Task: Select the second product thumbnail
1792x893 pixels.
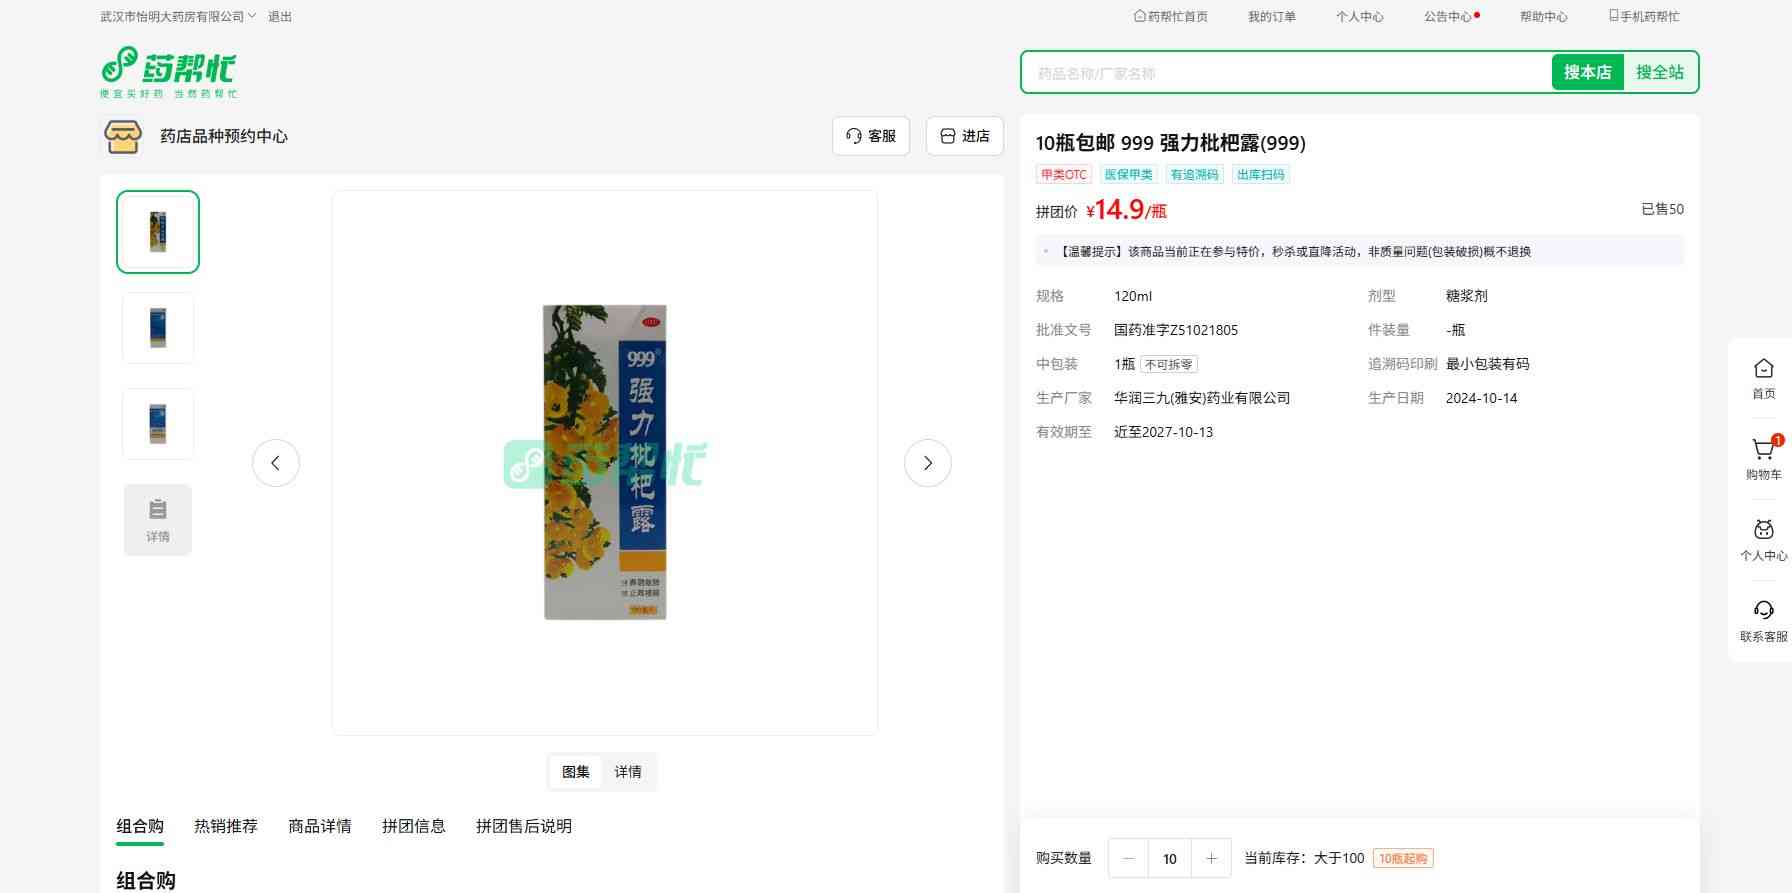Action: [158, 328]
